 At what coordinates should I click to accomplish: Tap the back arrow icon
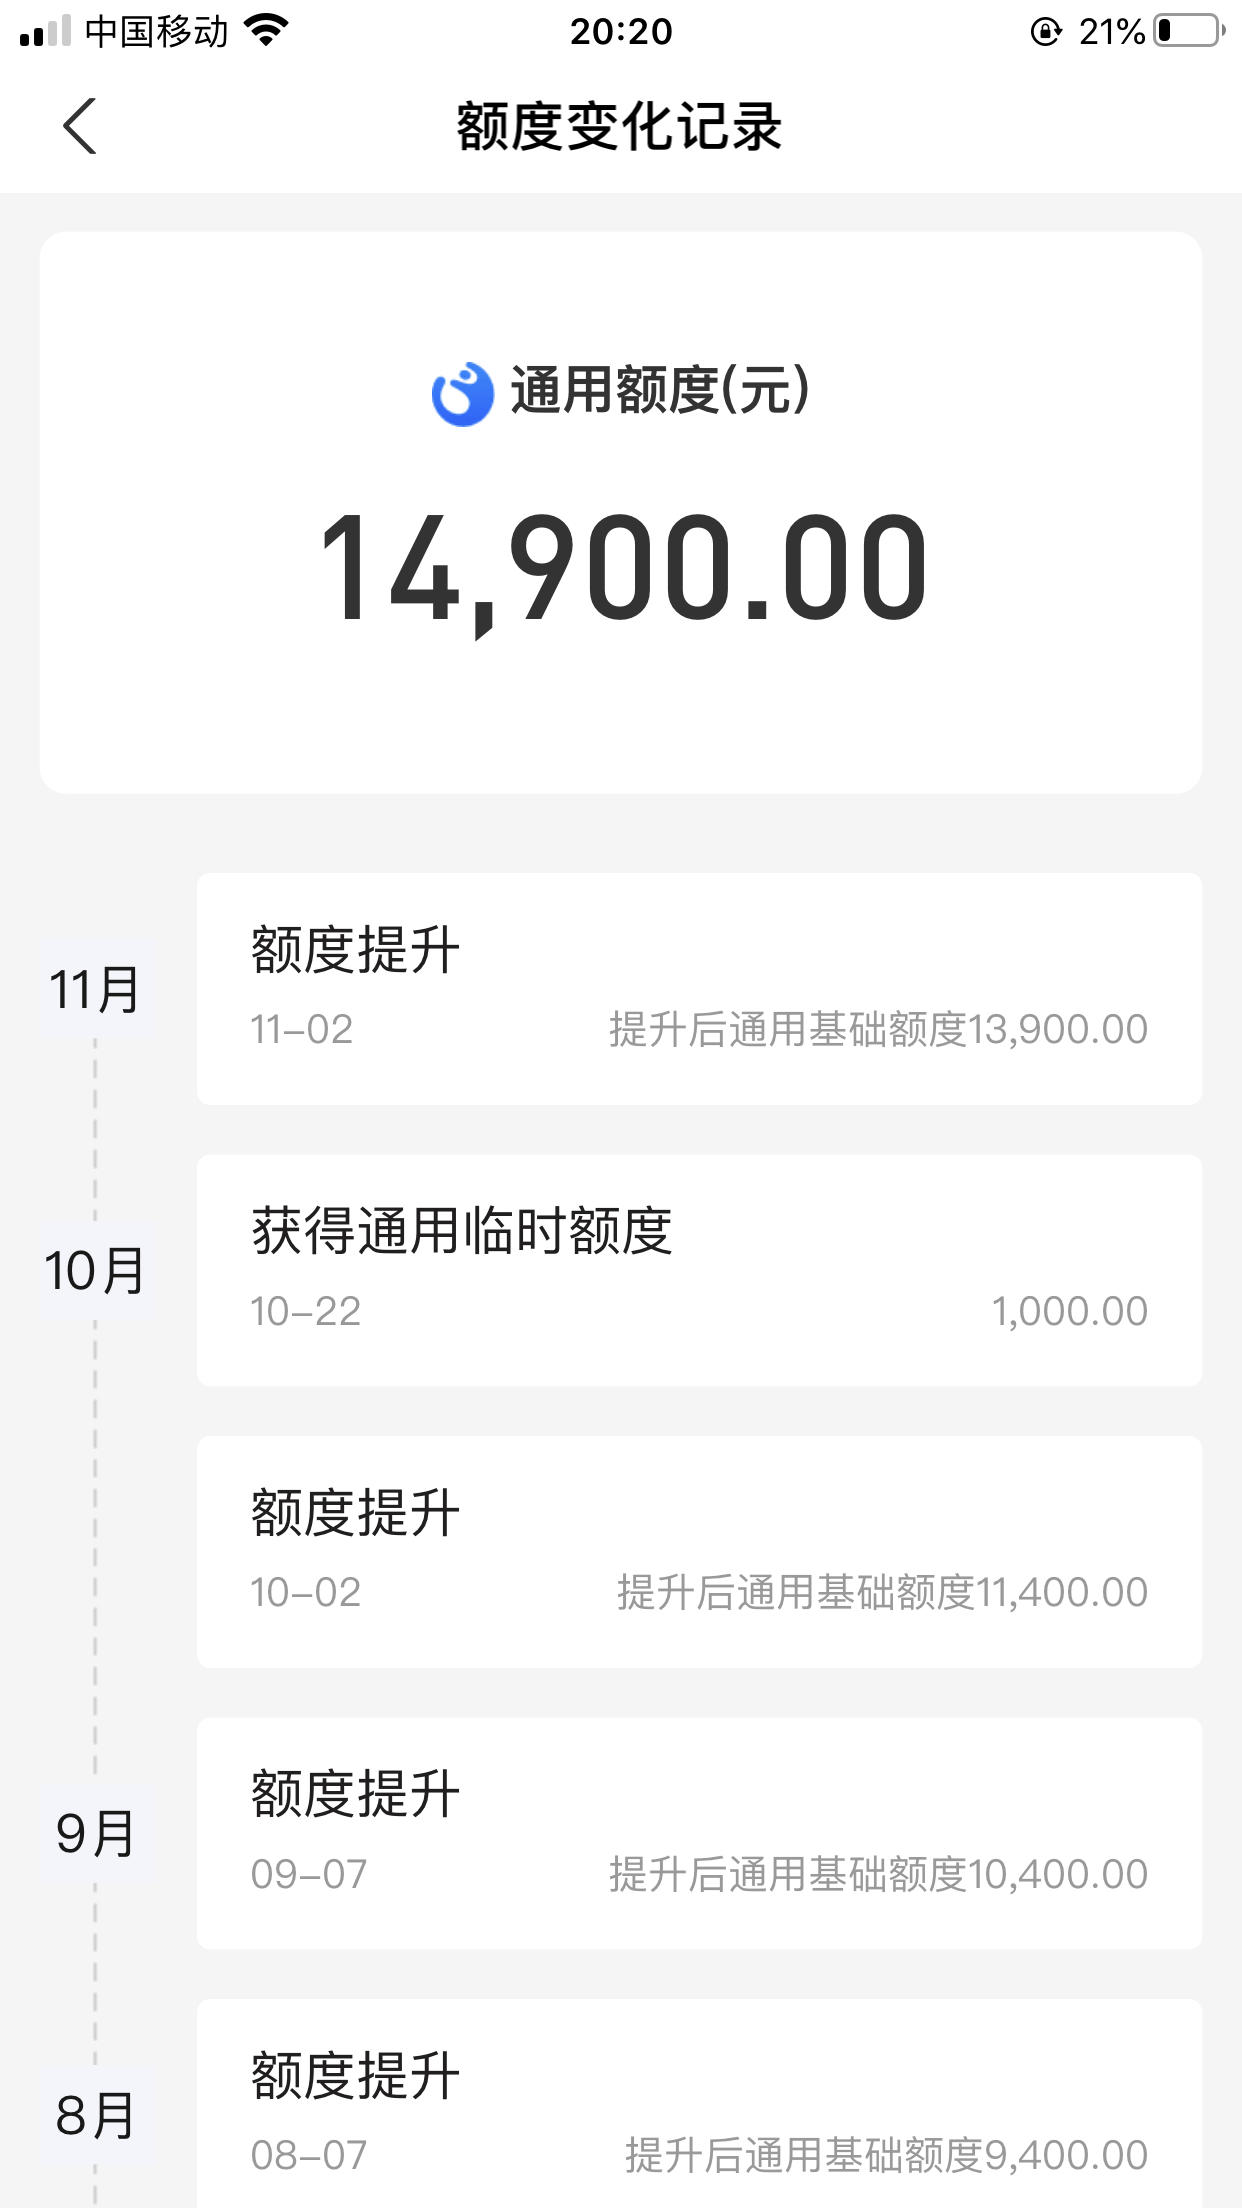coord(79,126)
